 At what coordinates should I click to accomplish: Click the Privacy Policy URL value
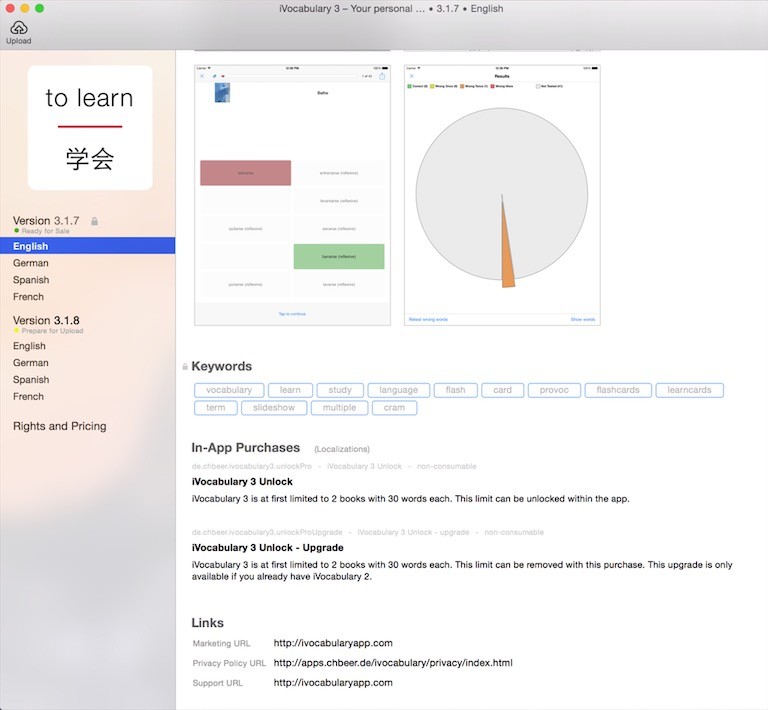(393, 663)
